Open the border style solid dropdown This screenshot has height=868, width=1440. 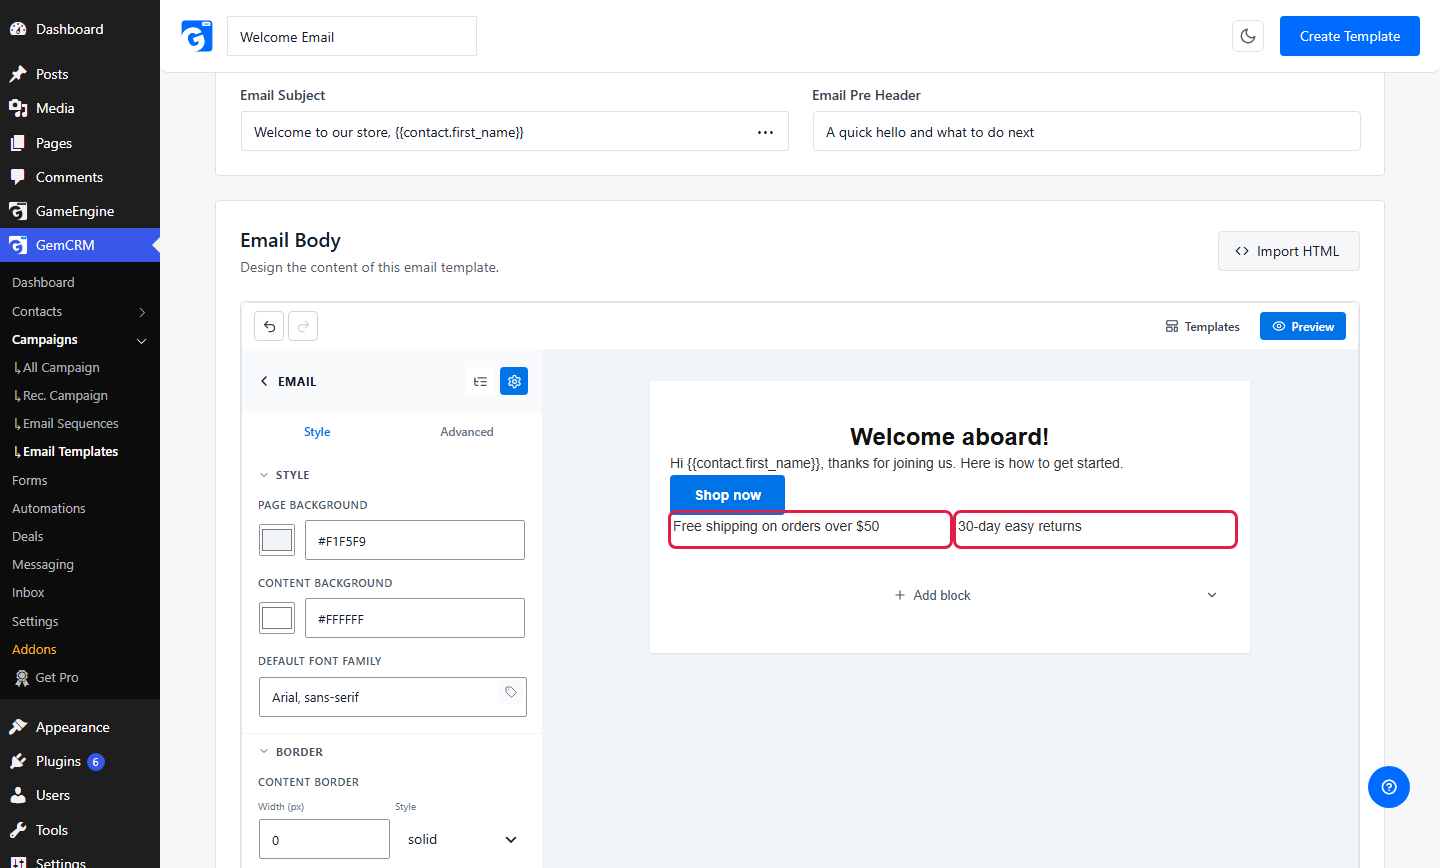[x=461, y=839]
